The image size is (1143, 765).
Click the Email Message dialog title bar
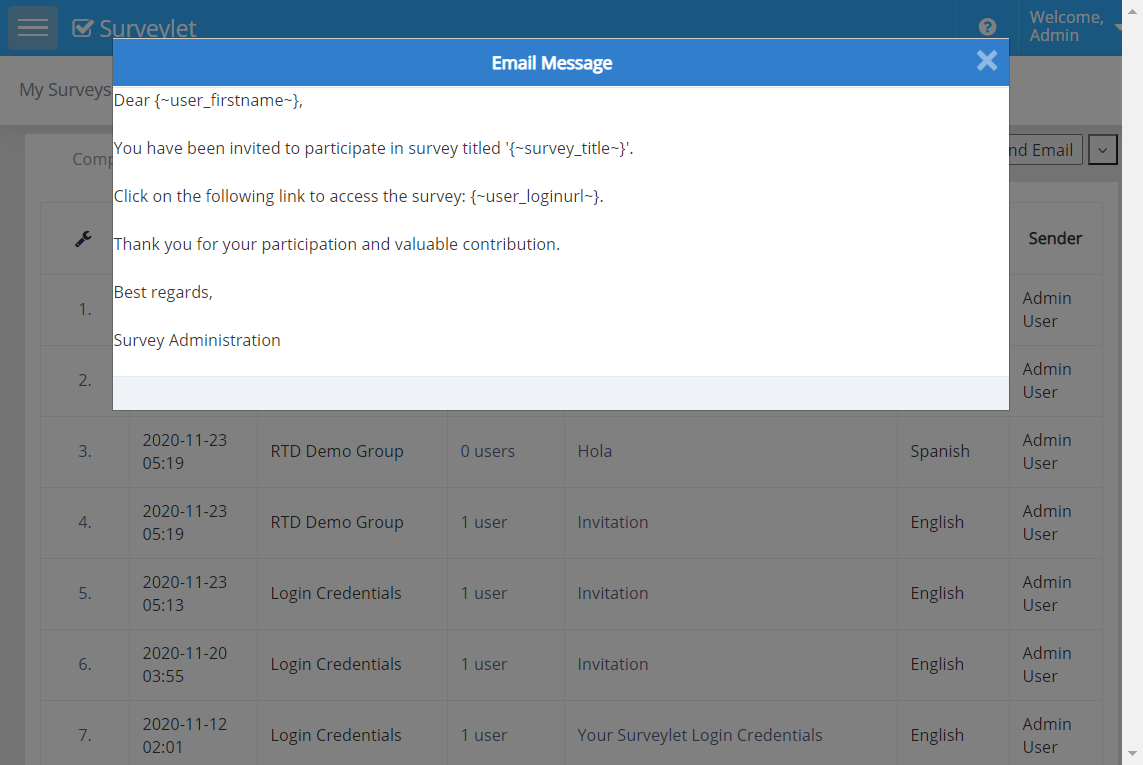point(551,63)
